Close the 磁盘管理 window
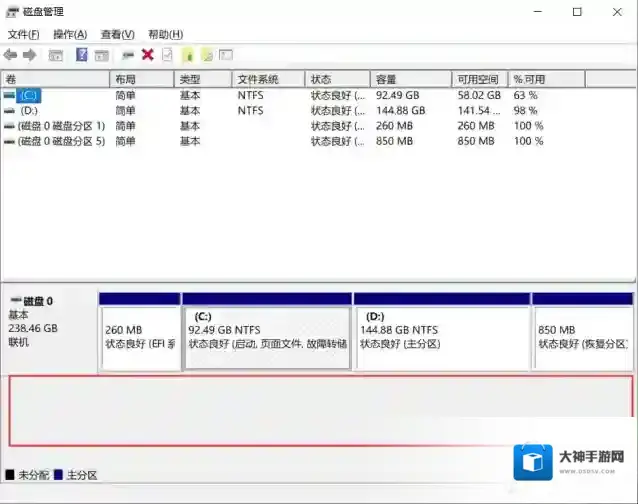Image resolution: width=638 pixels, height=504 pixels. tap(617, 12)
